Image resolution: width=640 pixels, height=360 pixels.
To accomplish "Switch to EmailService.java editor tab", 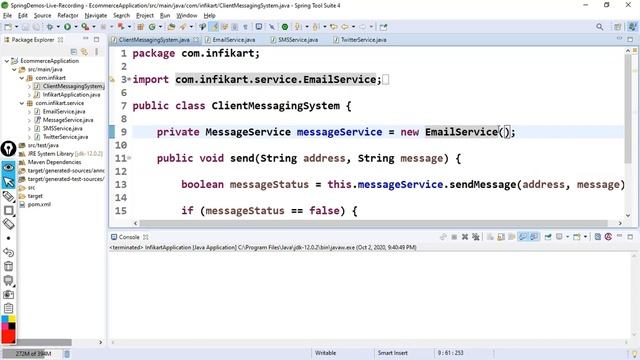I will (230, 40).
